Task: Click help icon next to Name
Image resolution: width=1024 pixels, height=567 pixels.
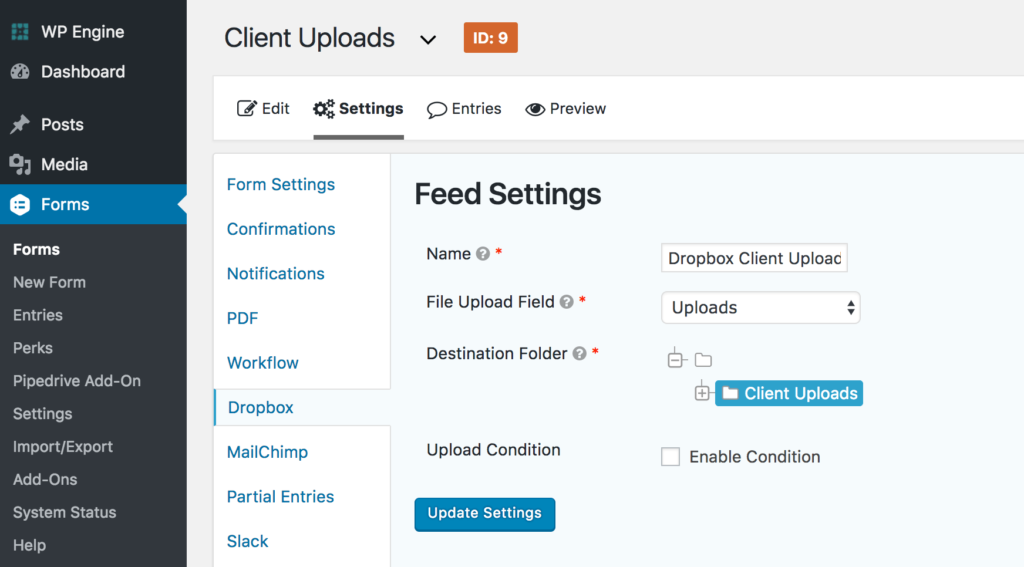Action: 483,254
